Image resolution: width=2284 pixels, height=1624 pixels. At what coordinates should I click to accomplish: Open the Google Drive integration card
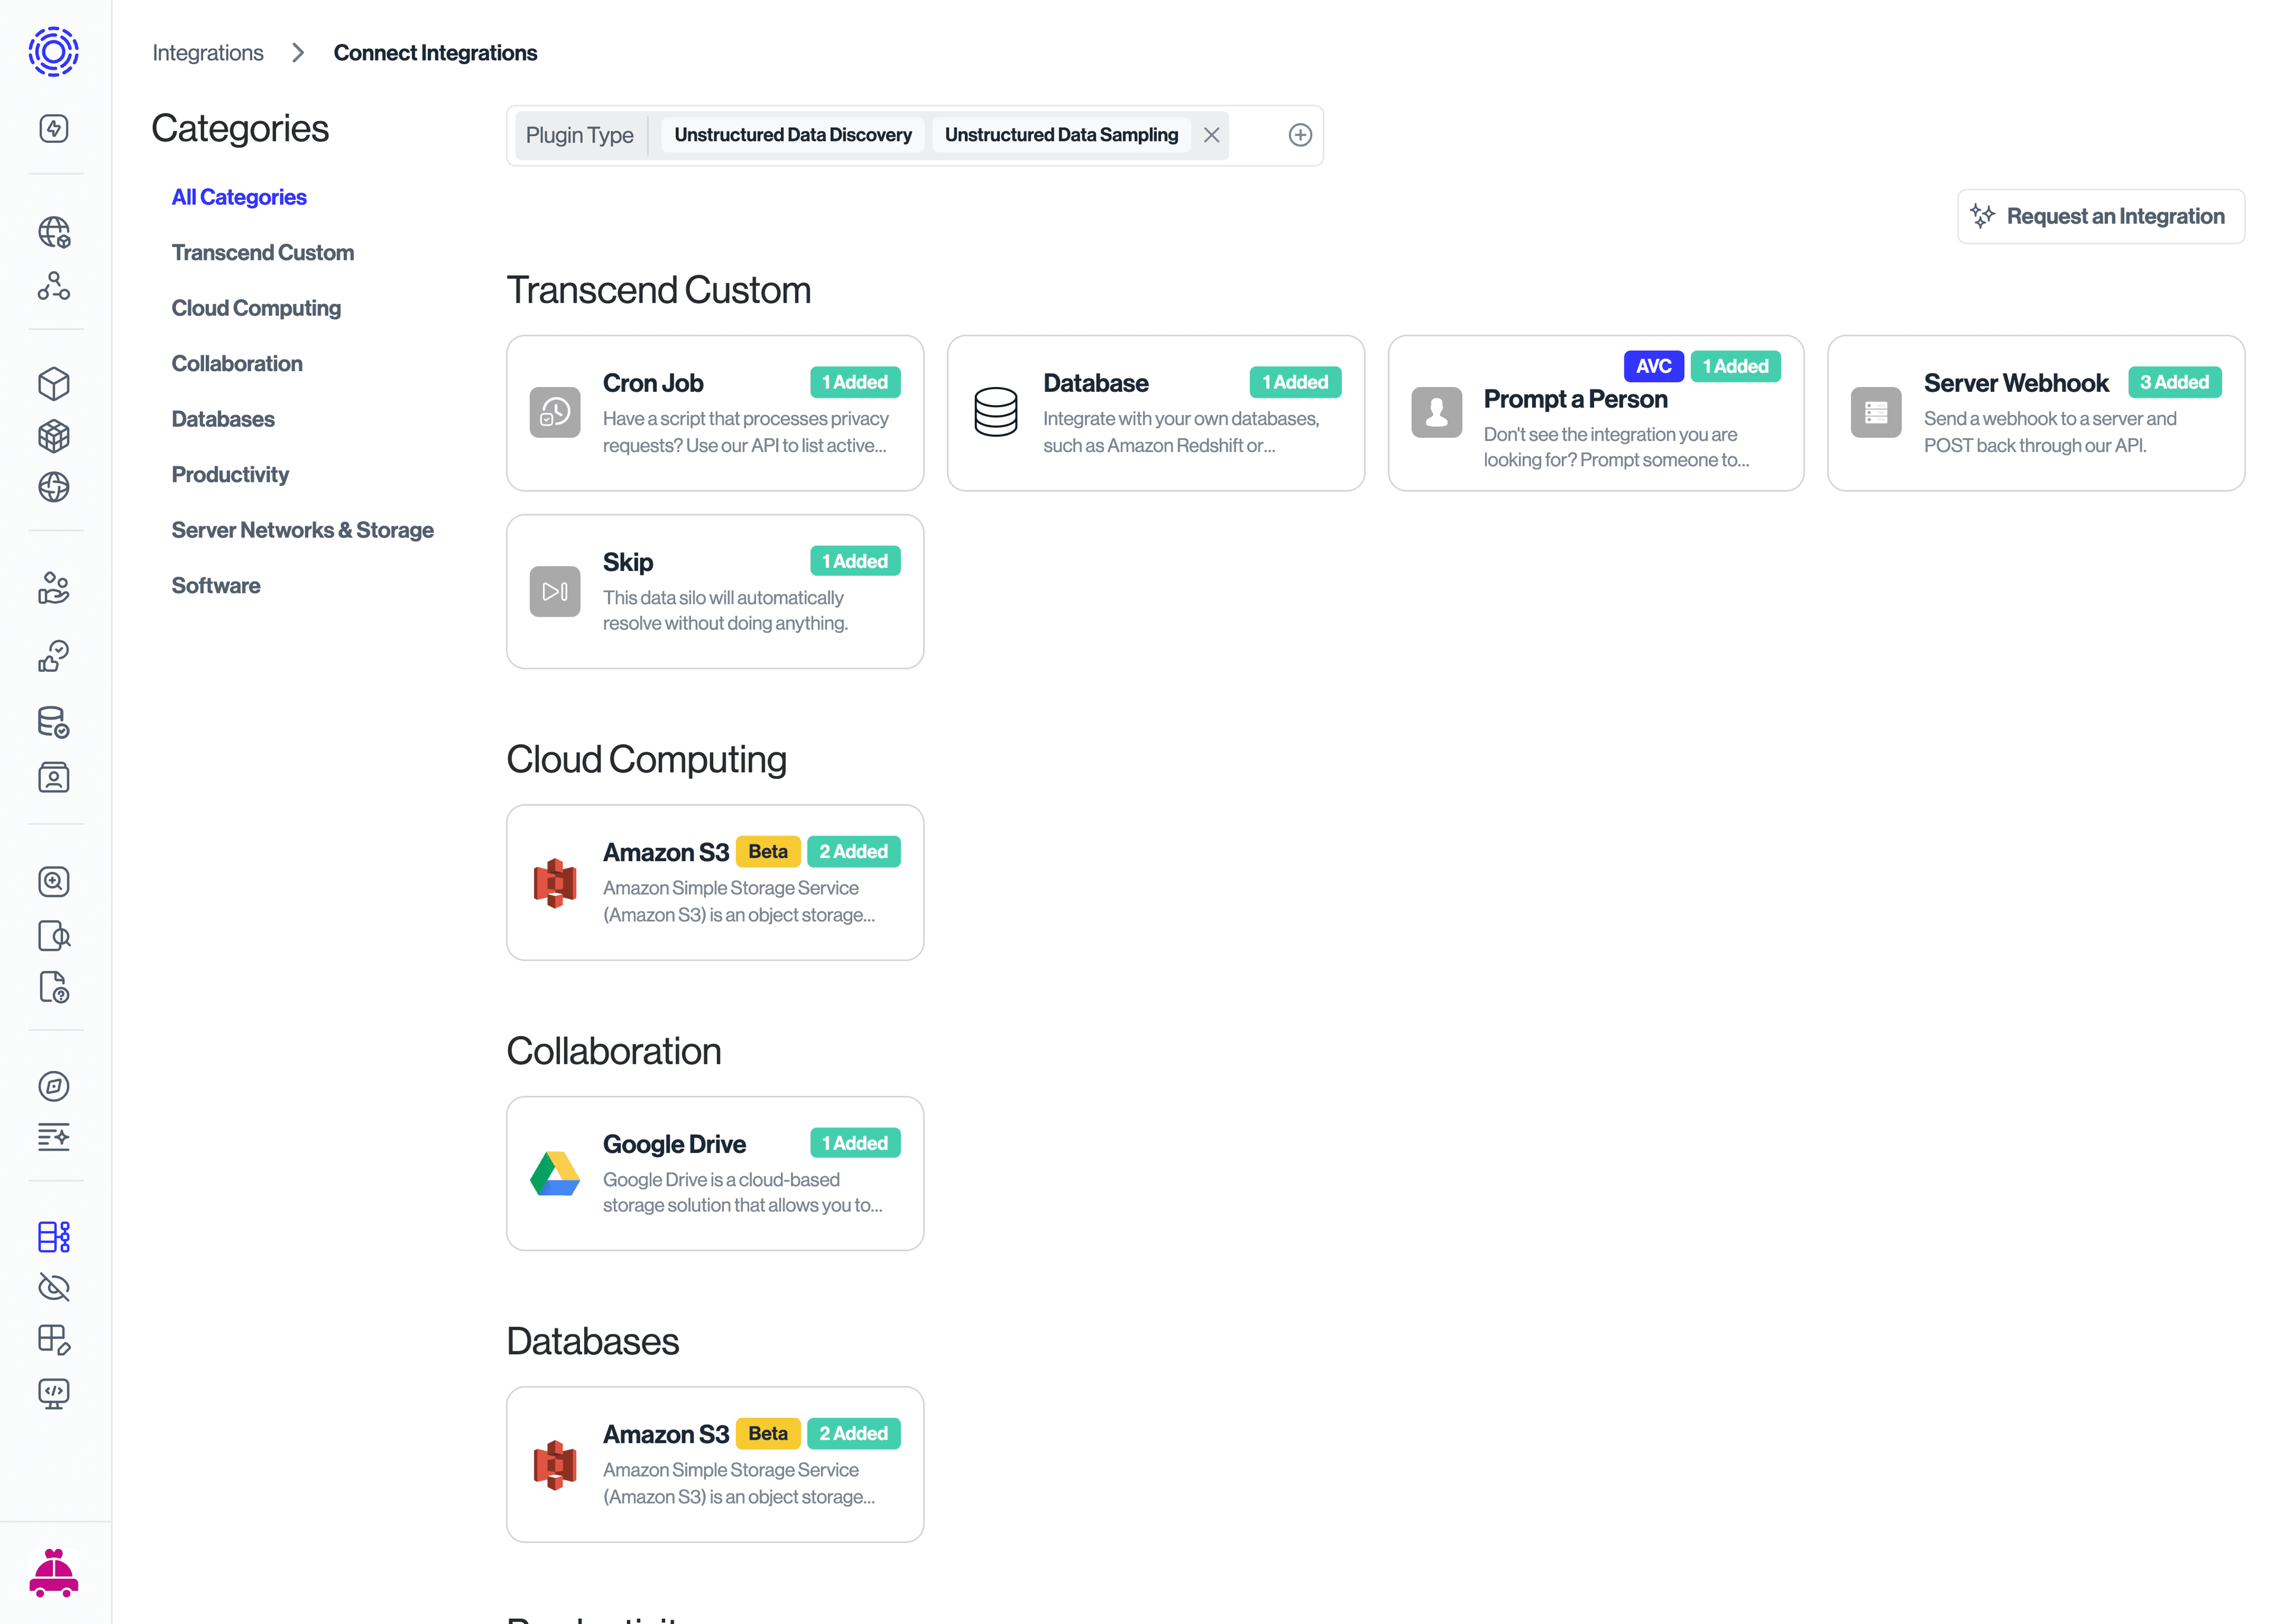714,1173
